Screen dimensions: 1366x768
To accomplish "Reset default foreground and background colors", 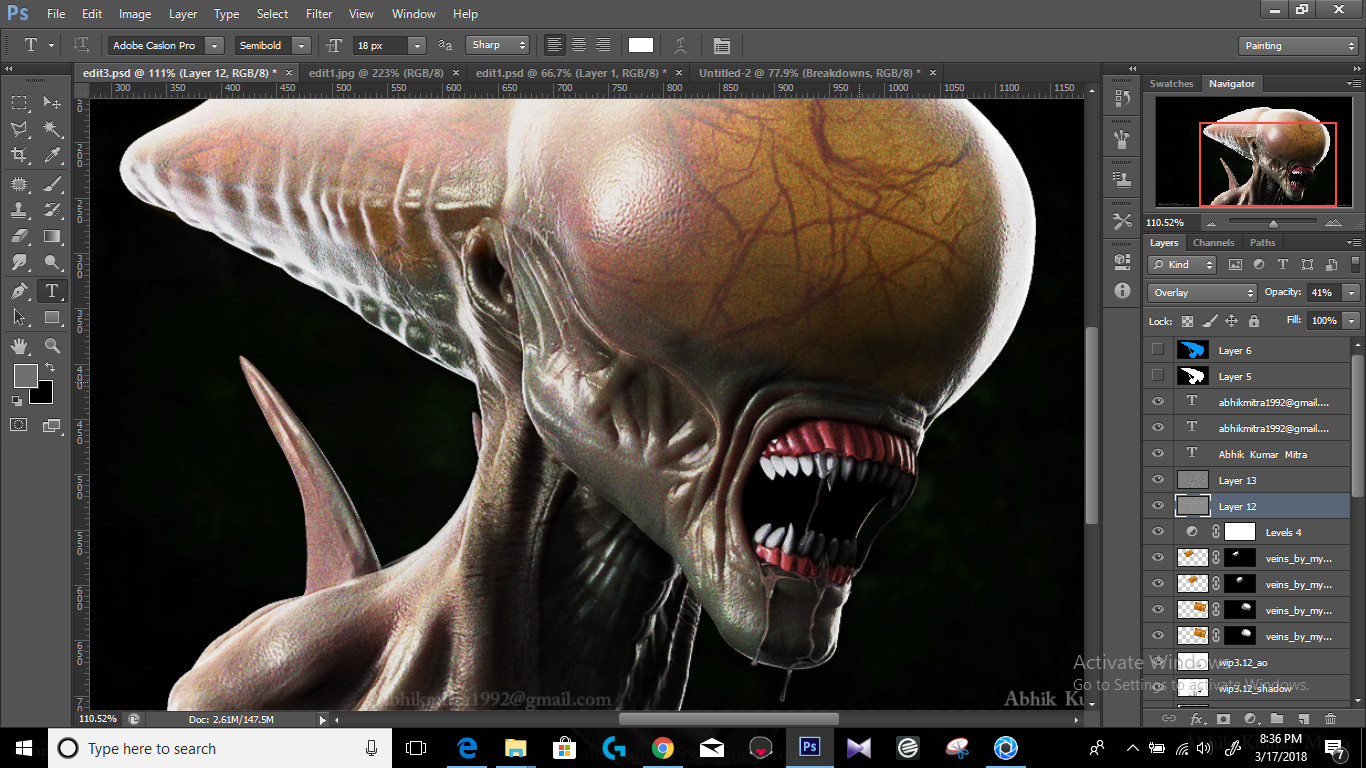I will pos(16,401).
